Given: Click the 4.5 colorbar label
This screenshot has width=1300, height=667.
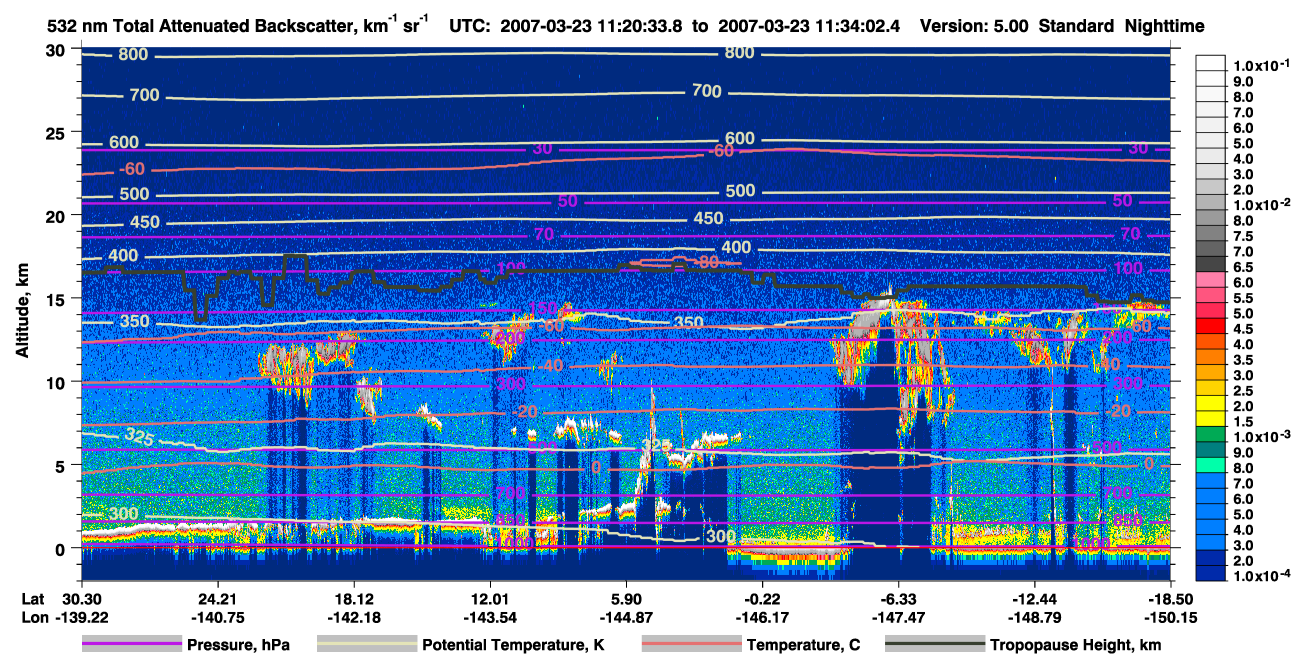Looking at the screenshot, I should coord(1243,329).
